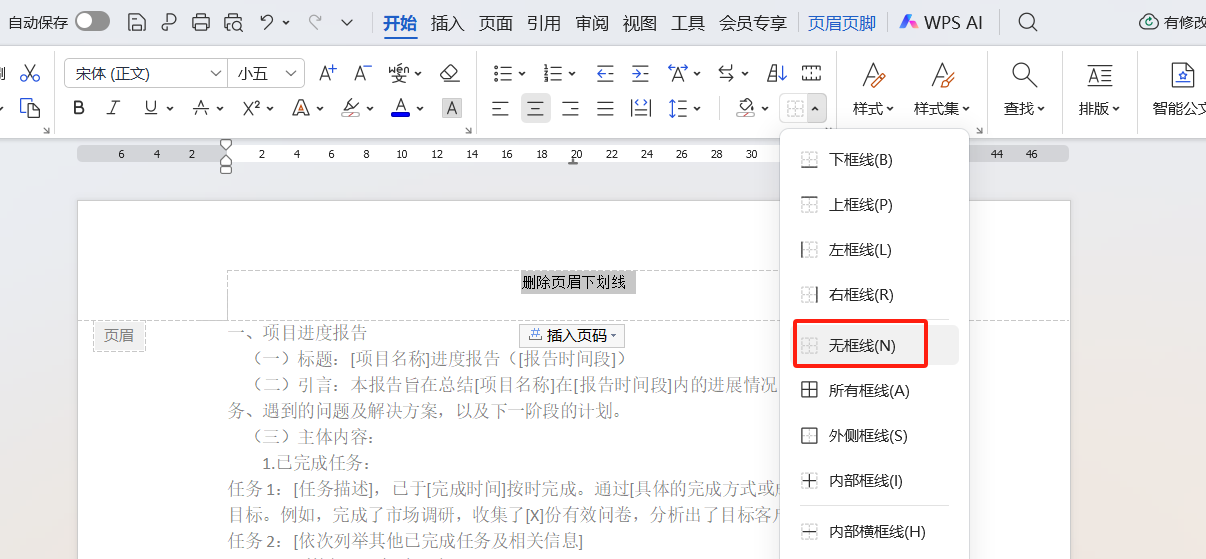Open the line spacing icon

click(677, 108)
